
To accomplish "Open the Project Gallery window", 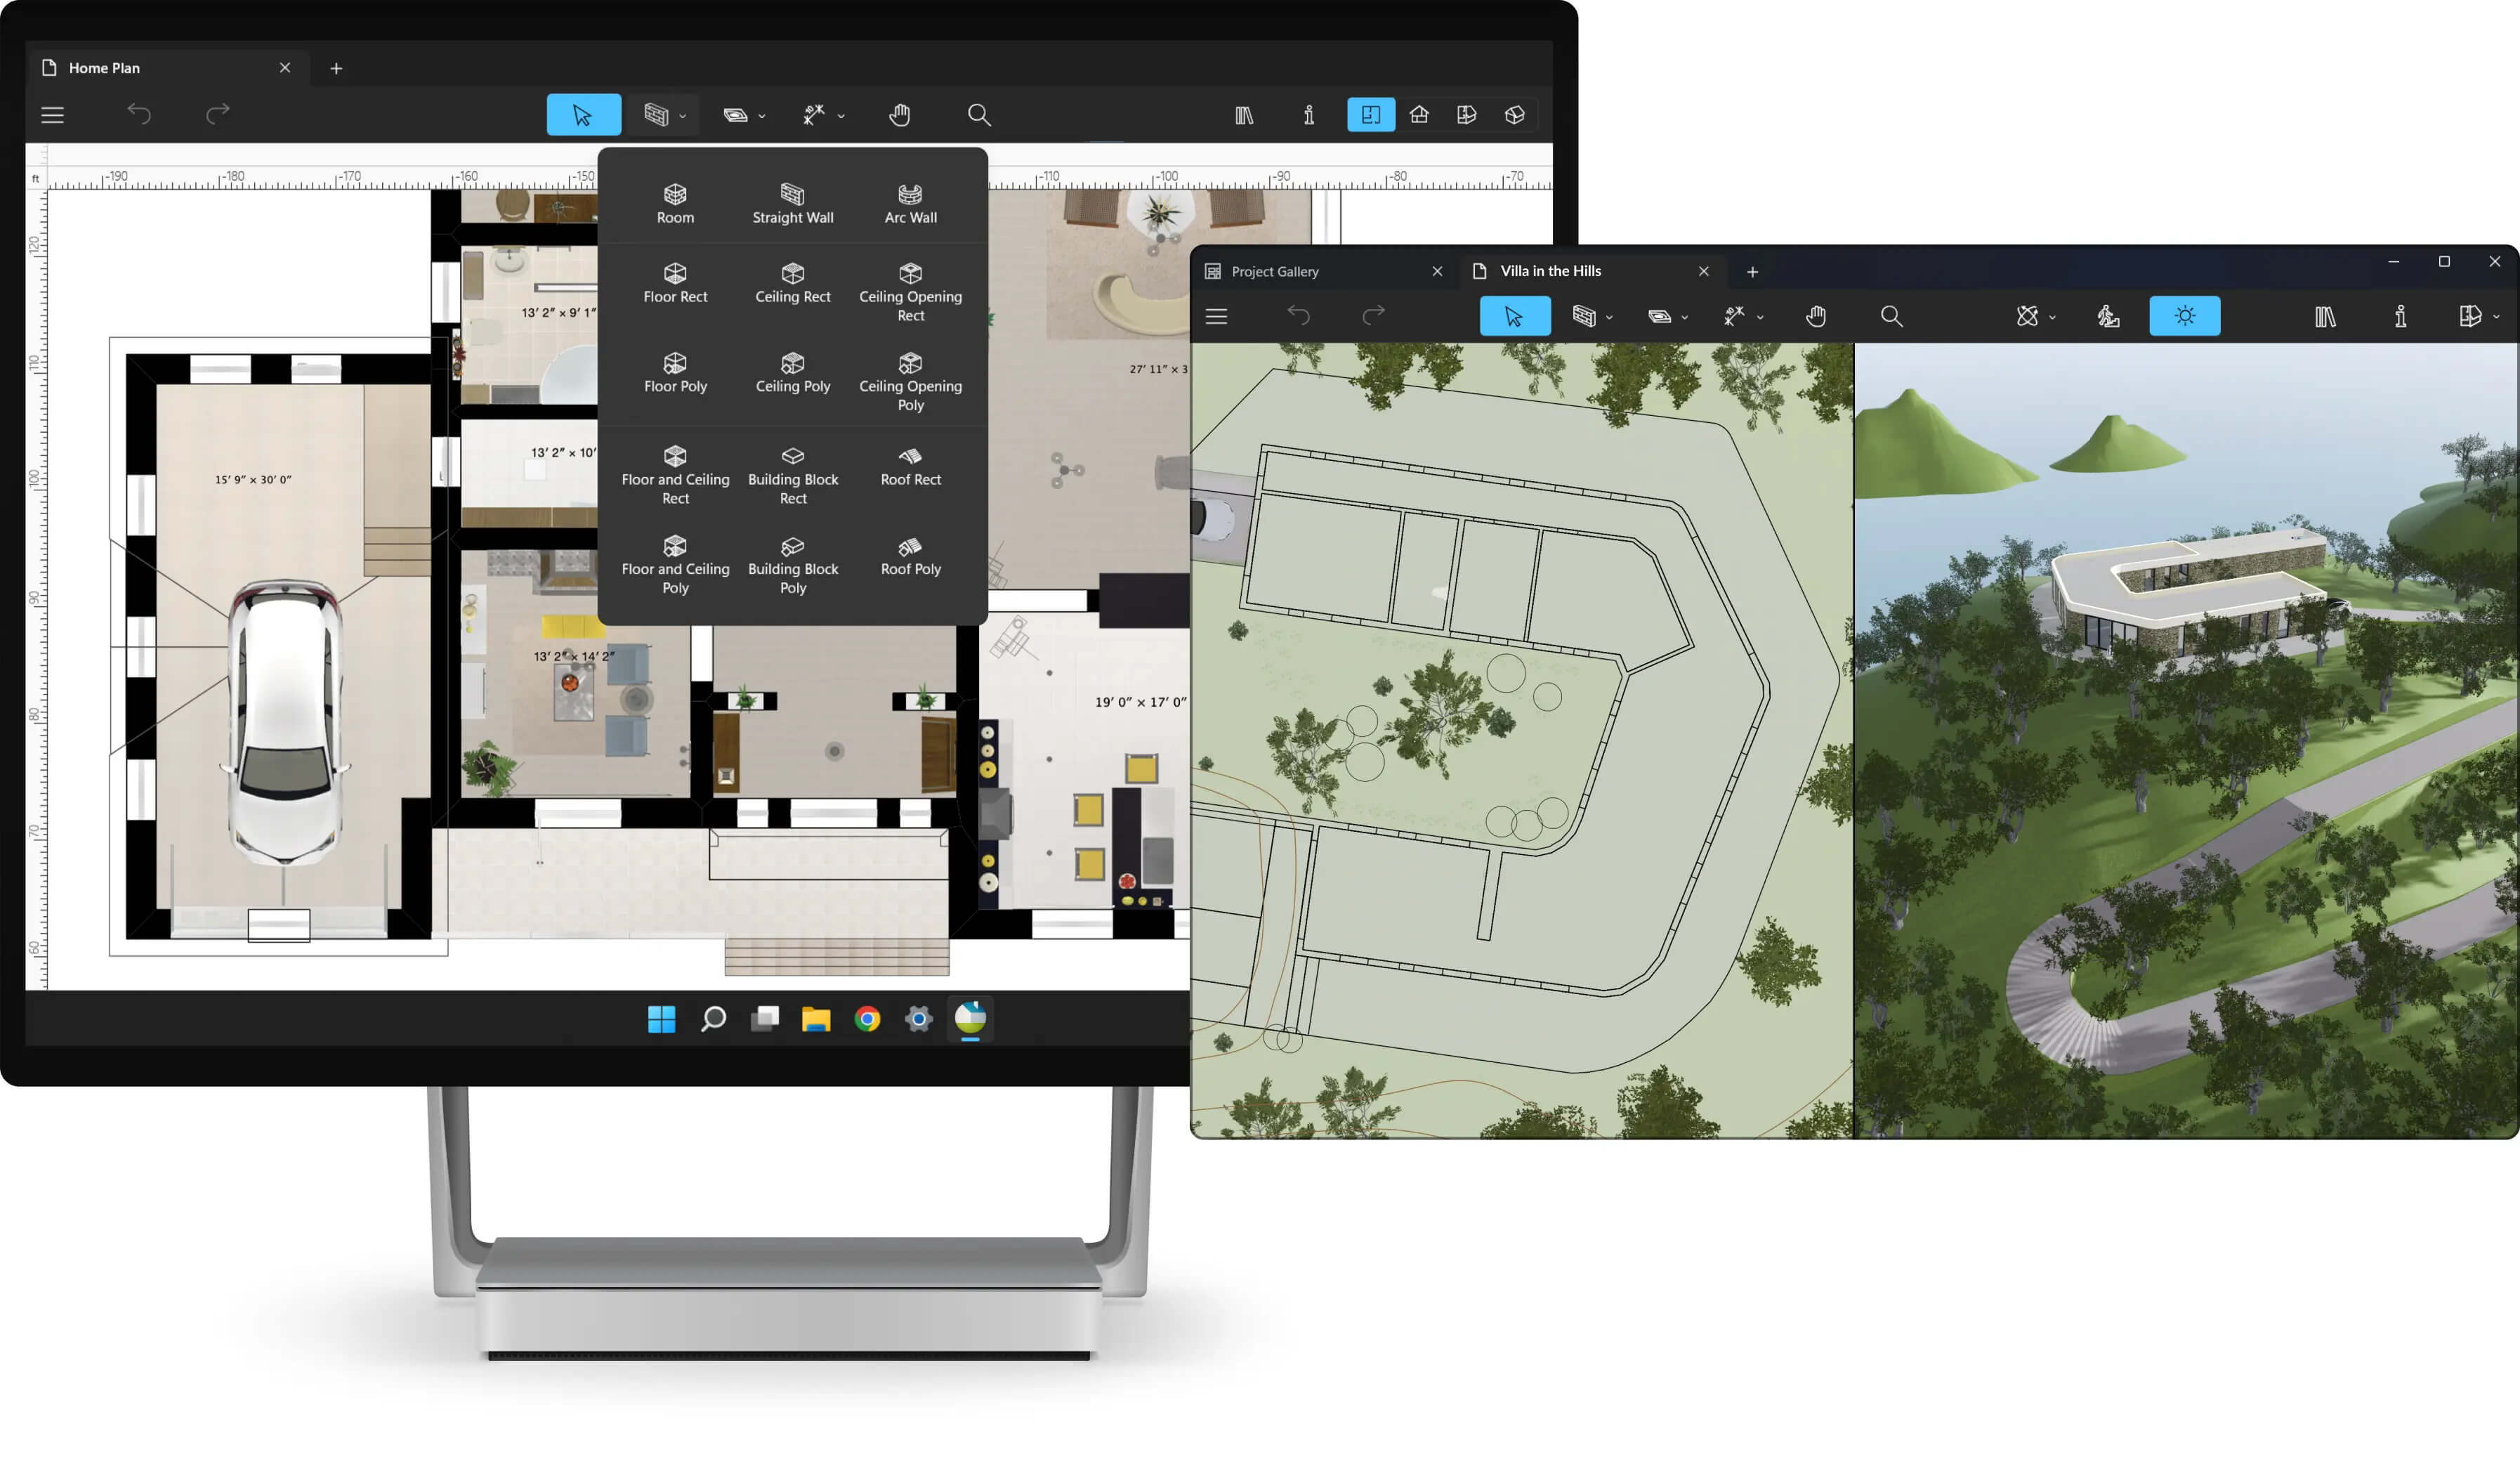I will pos(1274,270).
